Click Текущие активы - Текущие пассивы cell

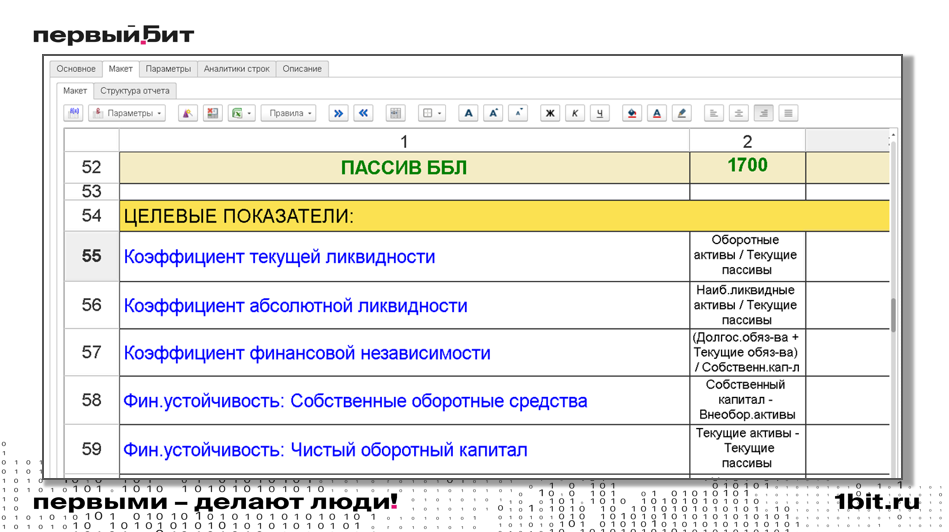pos(747,448)
